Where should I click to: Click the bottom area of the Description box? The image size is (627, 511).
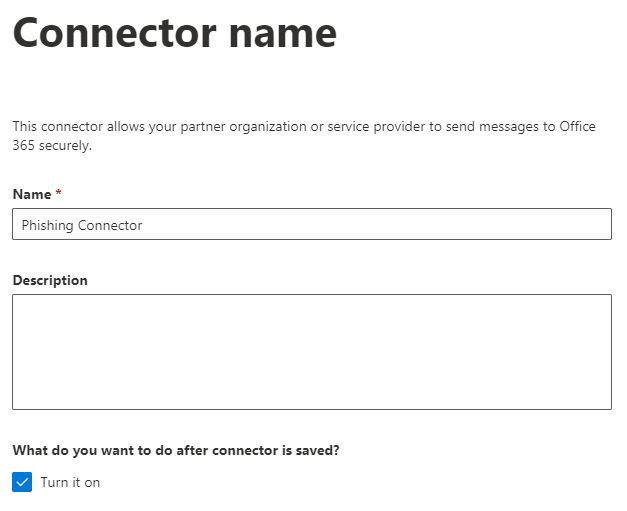[x=312, y=394]
